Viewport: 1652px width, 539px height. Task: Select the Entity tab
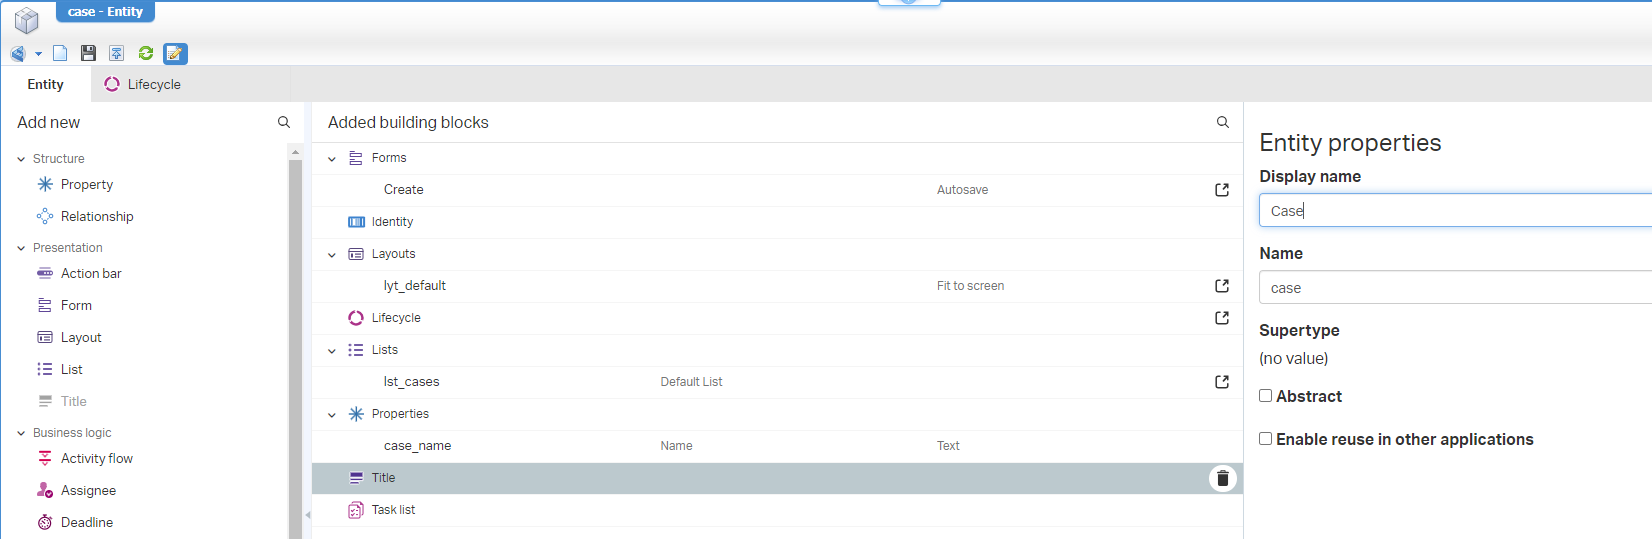(x=45, y=85)
